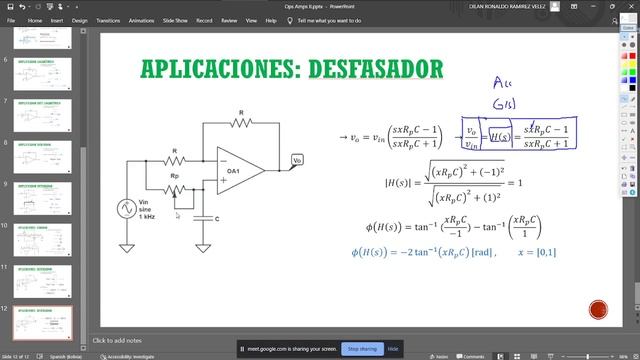Screen dimensions: 640x360
Task: Click the trash clear icon in annotation toolbar
Action: 633,169
